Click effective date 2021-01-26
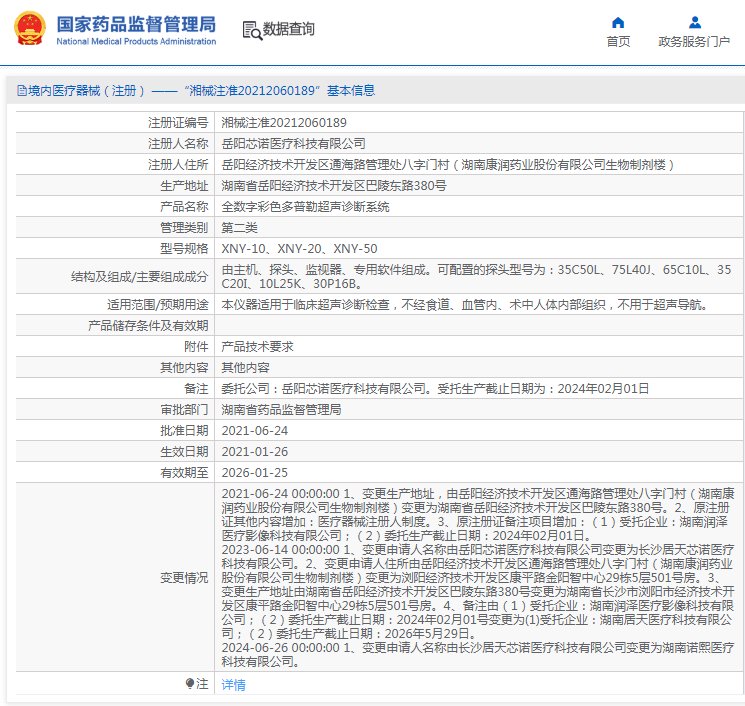This screenshot has height=706, width=745. point(255,451)
